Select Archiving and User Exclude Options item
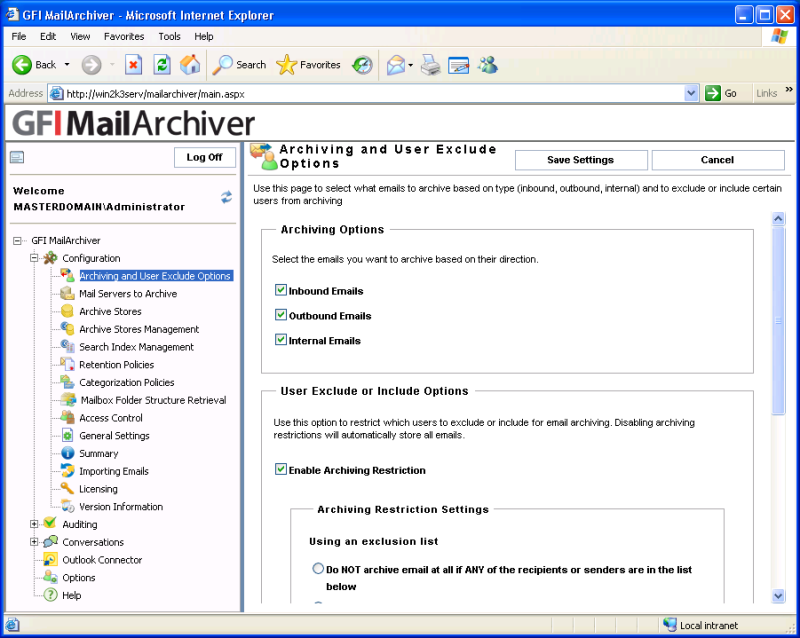This screenshot has height=638, width=800. [156, 276]
